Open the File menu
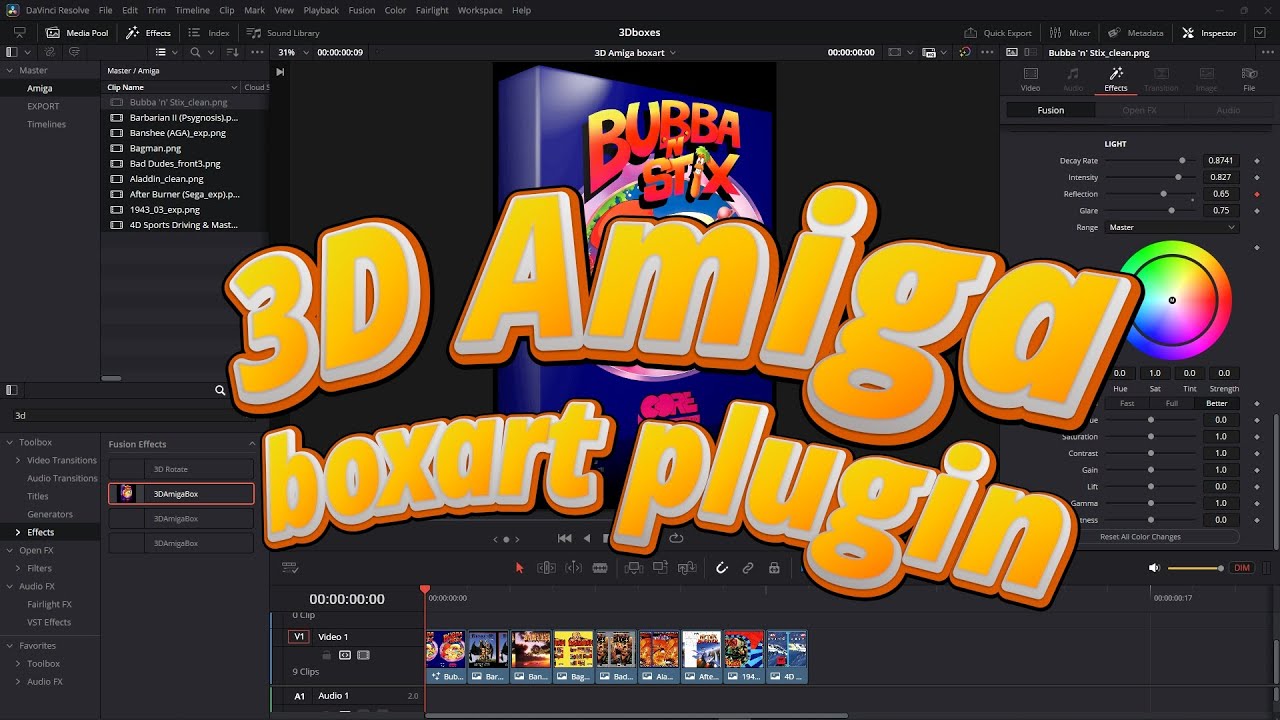 pos(105,10)
